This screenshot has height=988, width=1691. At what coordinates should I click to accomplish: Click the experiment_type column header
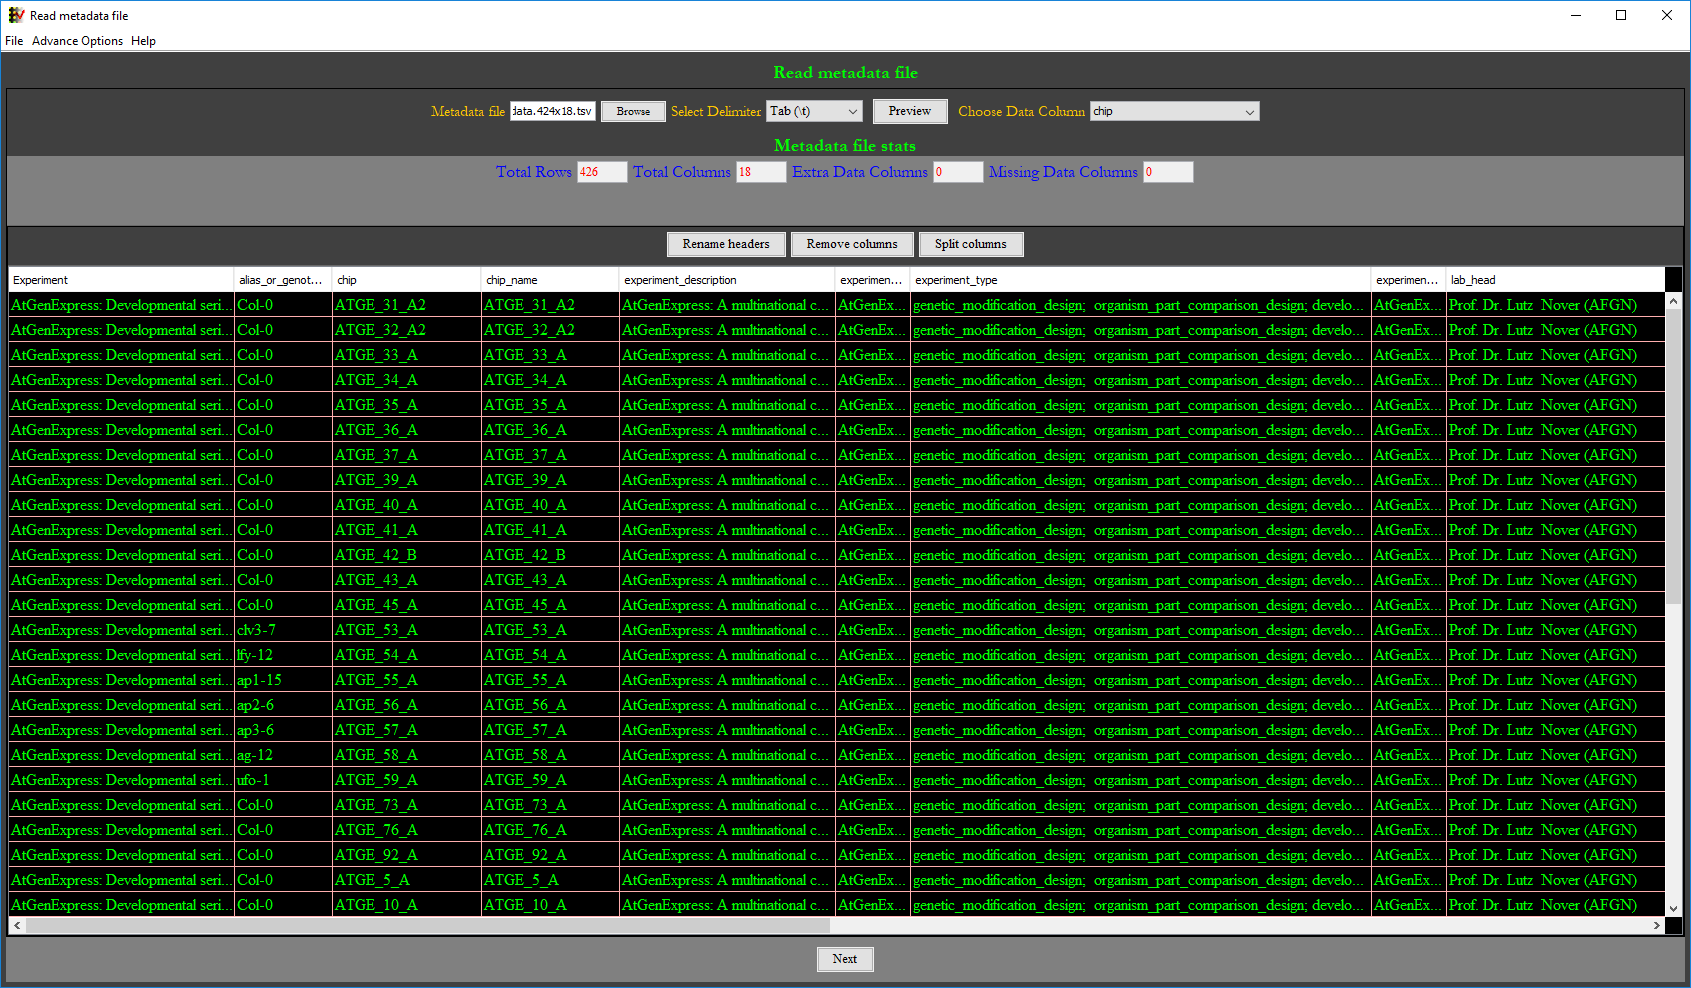(1139, 280)
